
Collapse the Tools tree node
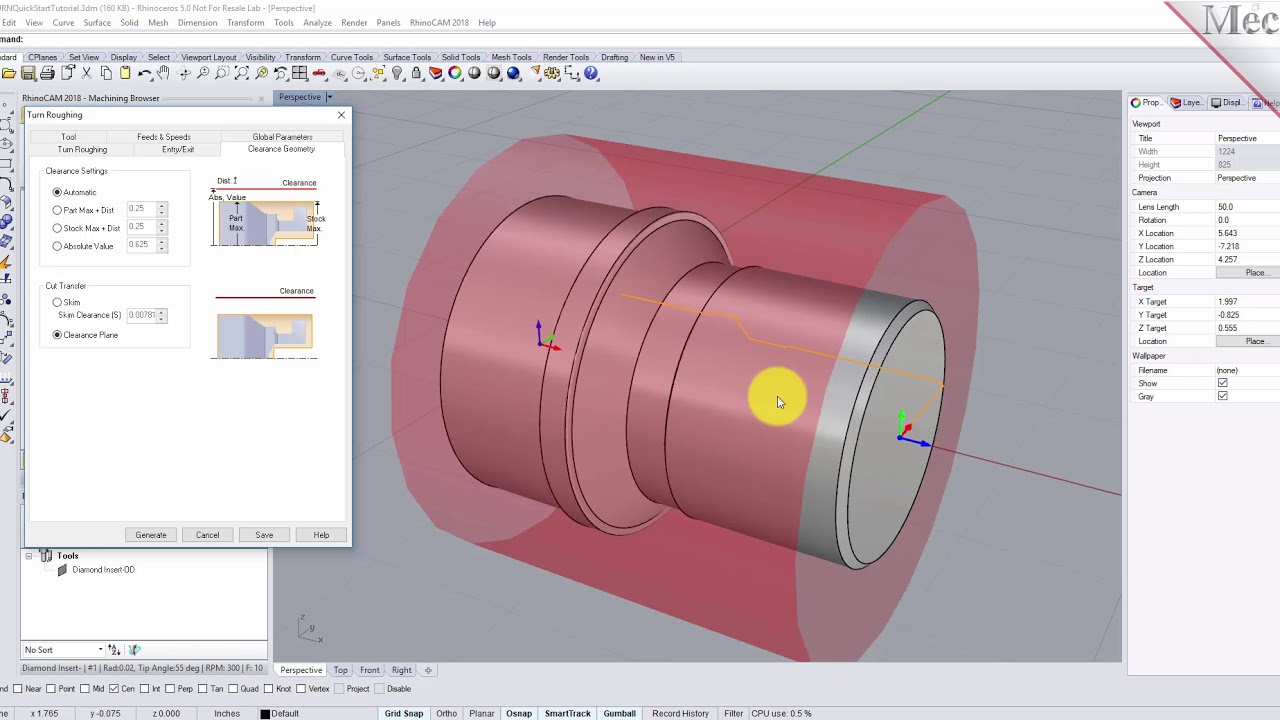coord(29,556)
